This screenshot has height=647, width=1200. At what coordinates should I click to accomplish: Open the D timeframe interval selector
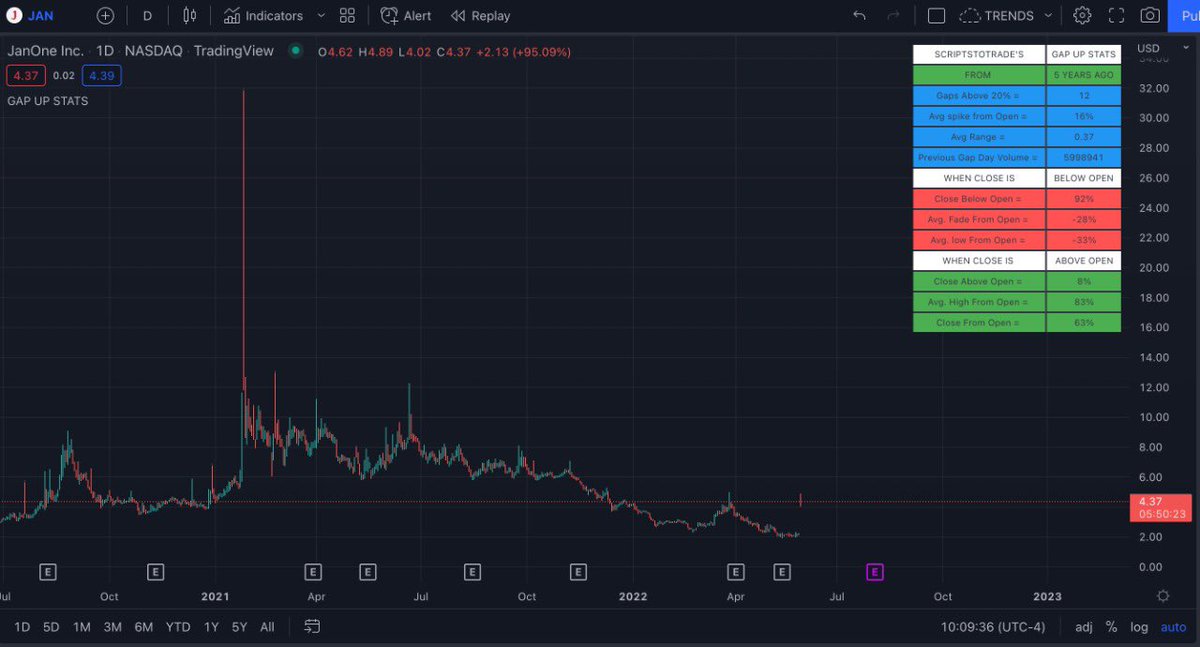[148, 16]
